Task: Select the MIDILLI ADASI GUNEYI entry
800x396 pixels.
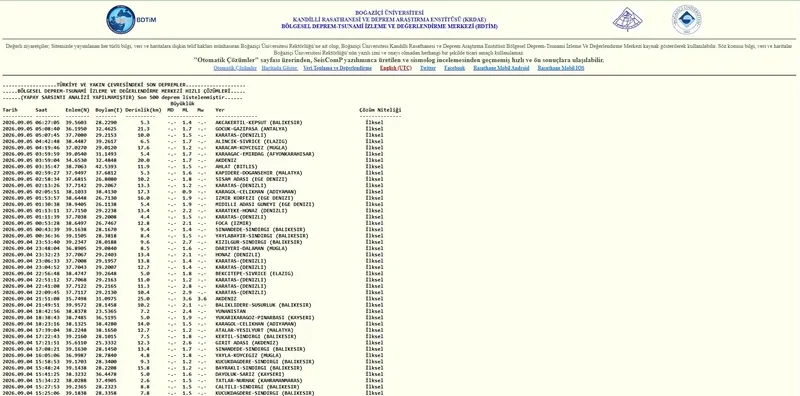Action: coord(265,205)
